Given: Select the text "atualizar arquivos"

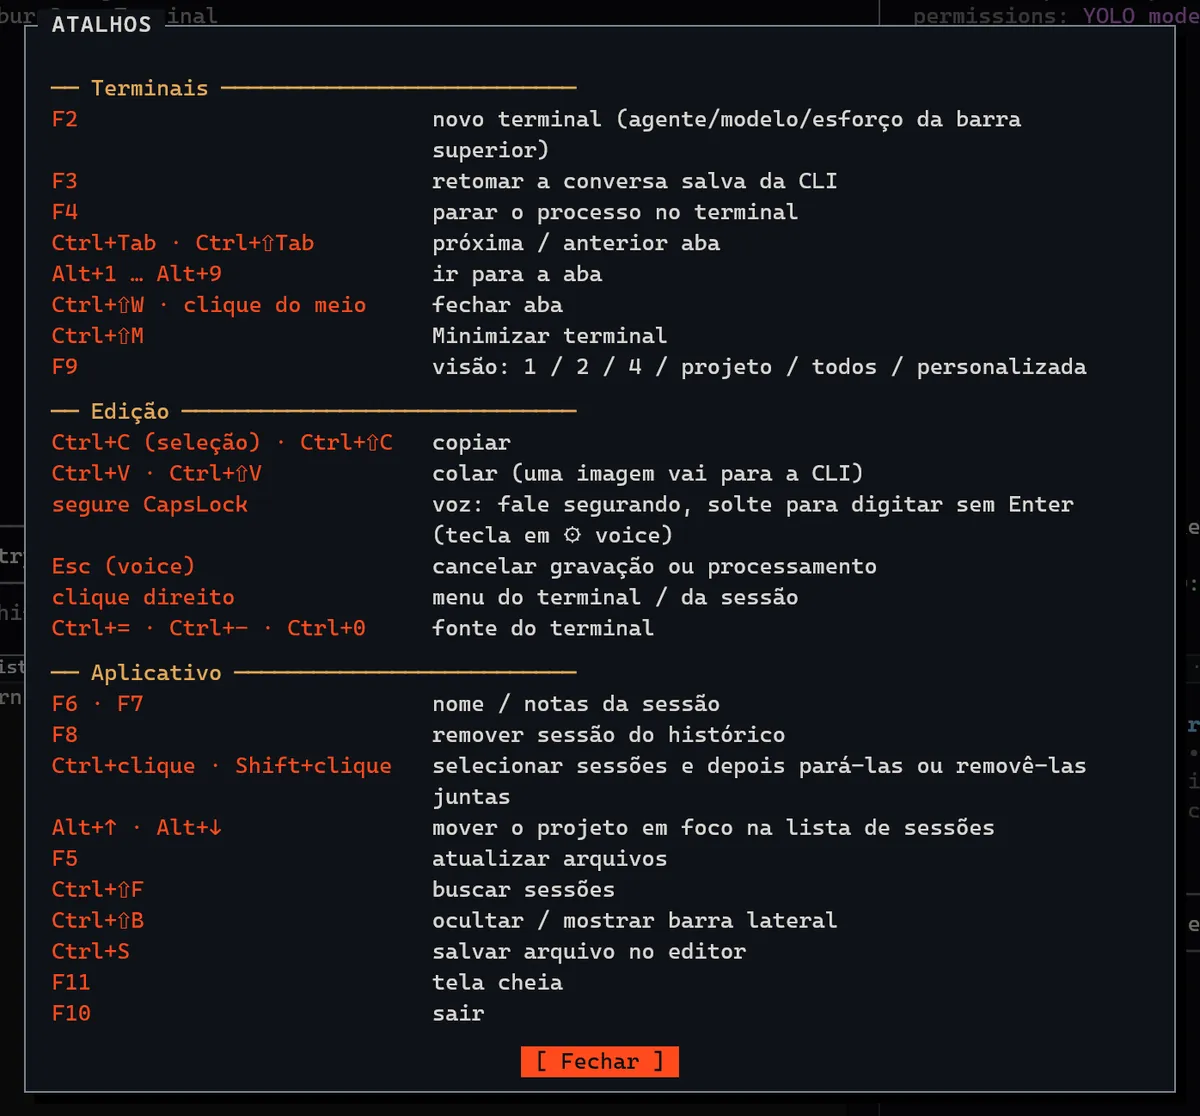Looking at the screenshot, I should point(550,859).
